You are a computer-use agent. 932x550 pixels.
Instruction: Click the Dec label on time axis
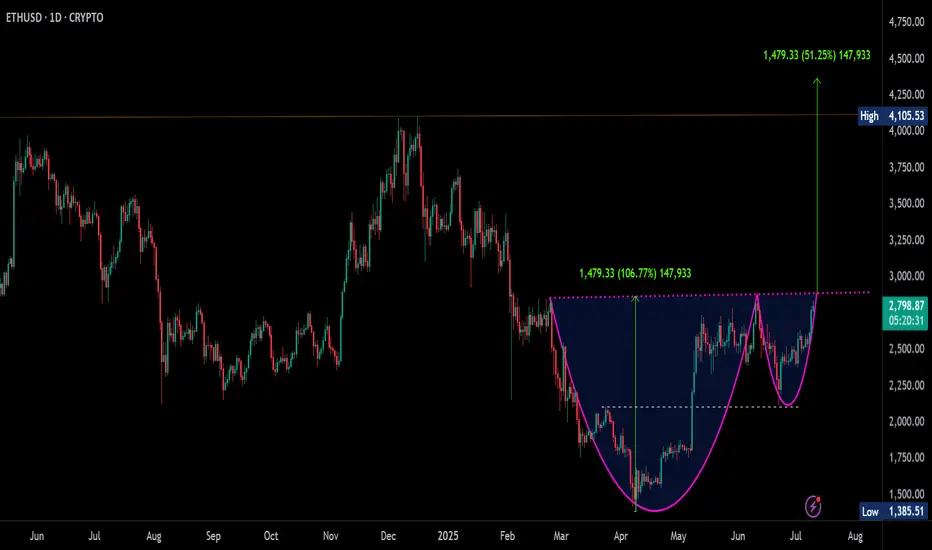388,536
